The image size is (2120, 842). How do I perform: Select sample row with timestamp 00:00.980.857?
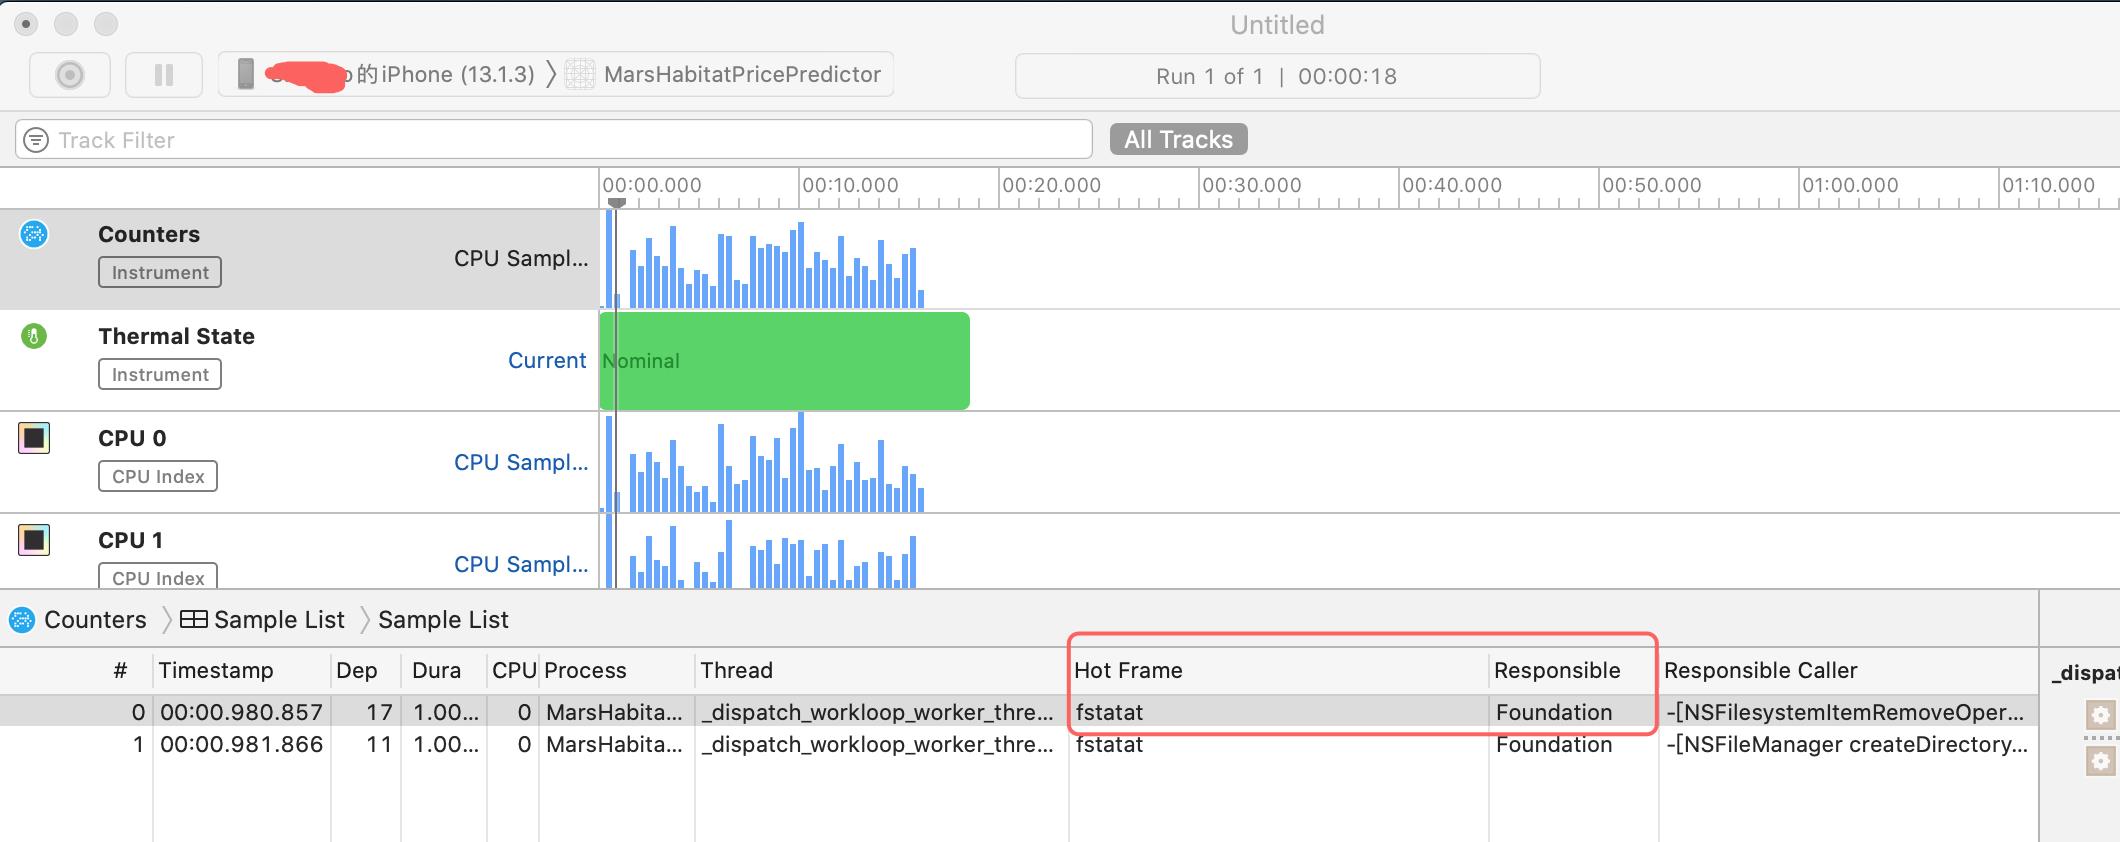click(1018, 712)
